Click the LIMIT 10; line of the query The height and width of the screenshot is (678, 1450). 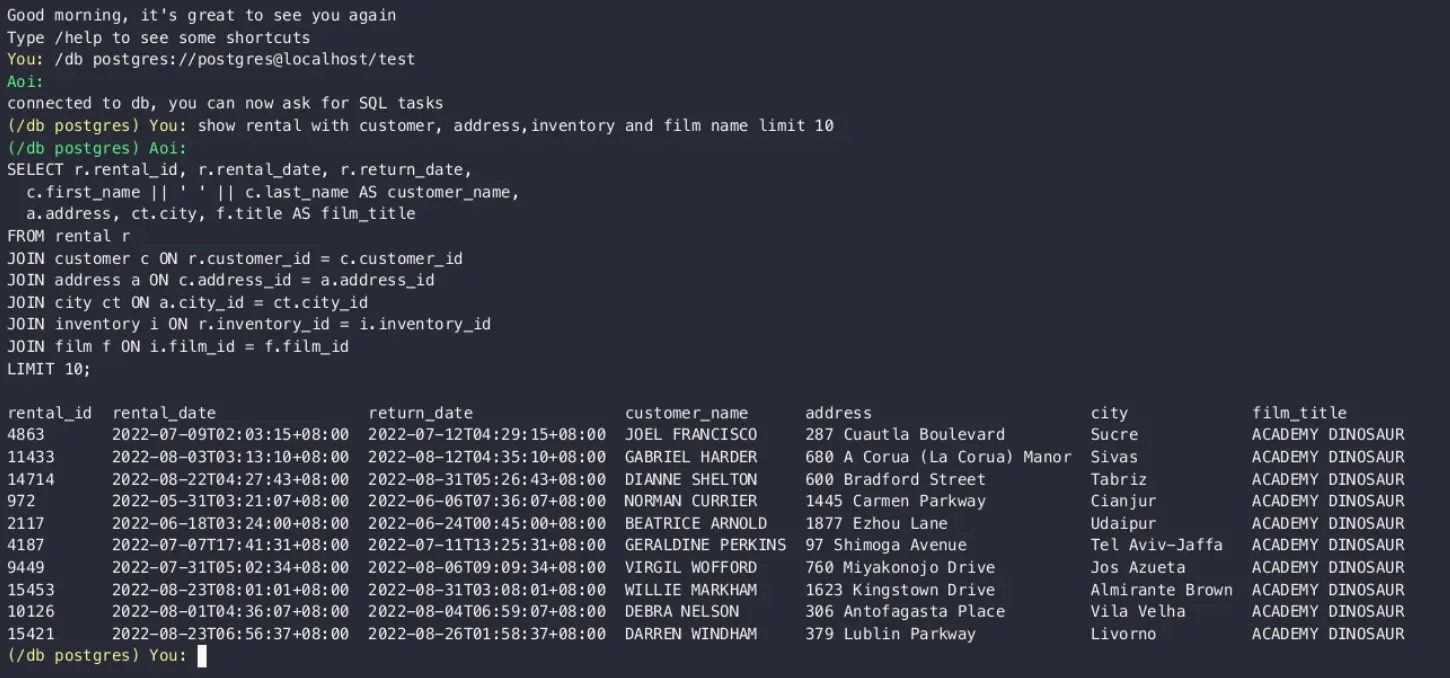[49, 369]
